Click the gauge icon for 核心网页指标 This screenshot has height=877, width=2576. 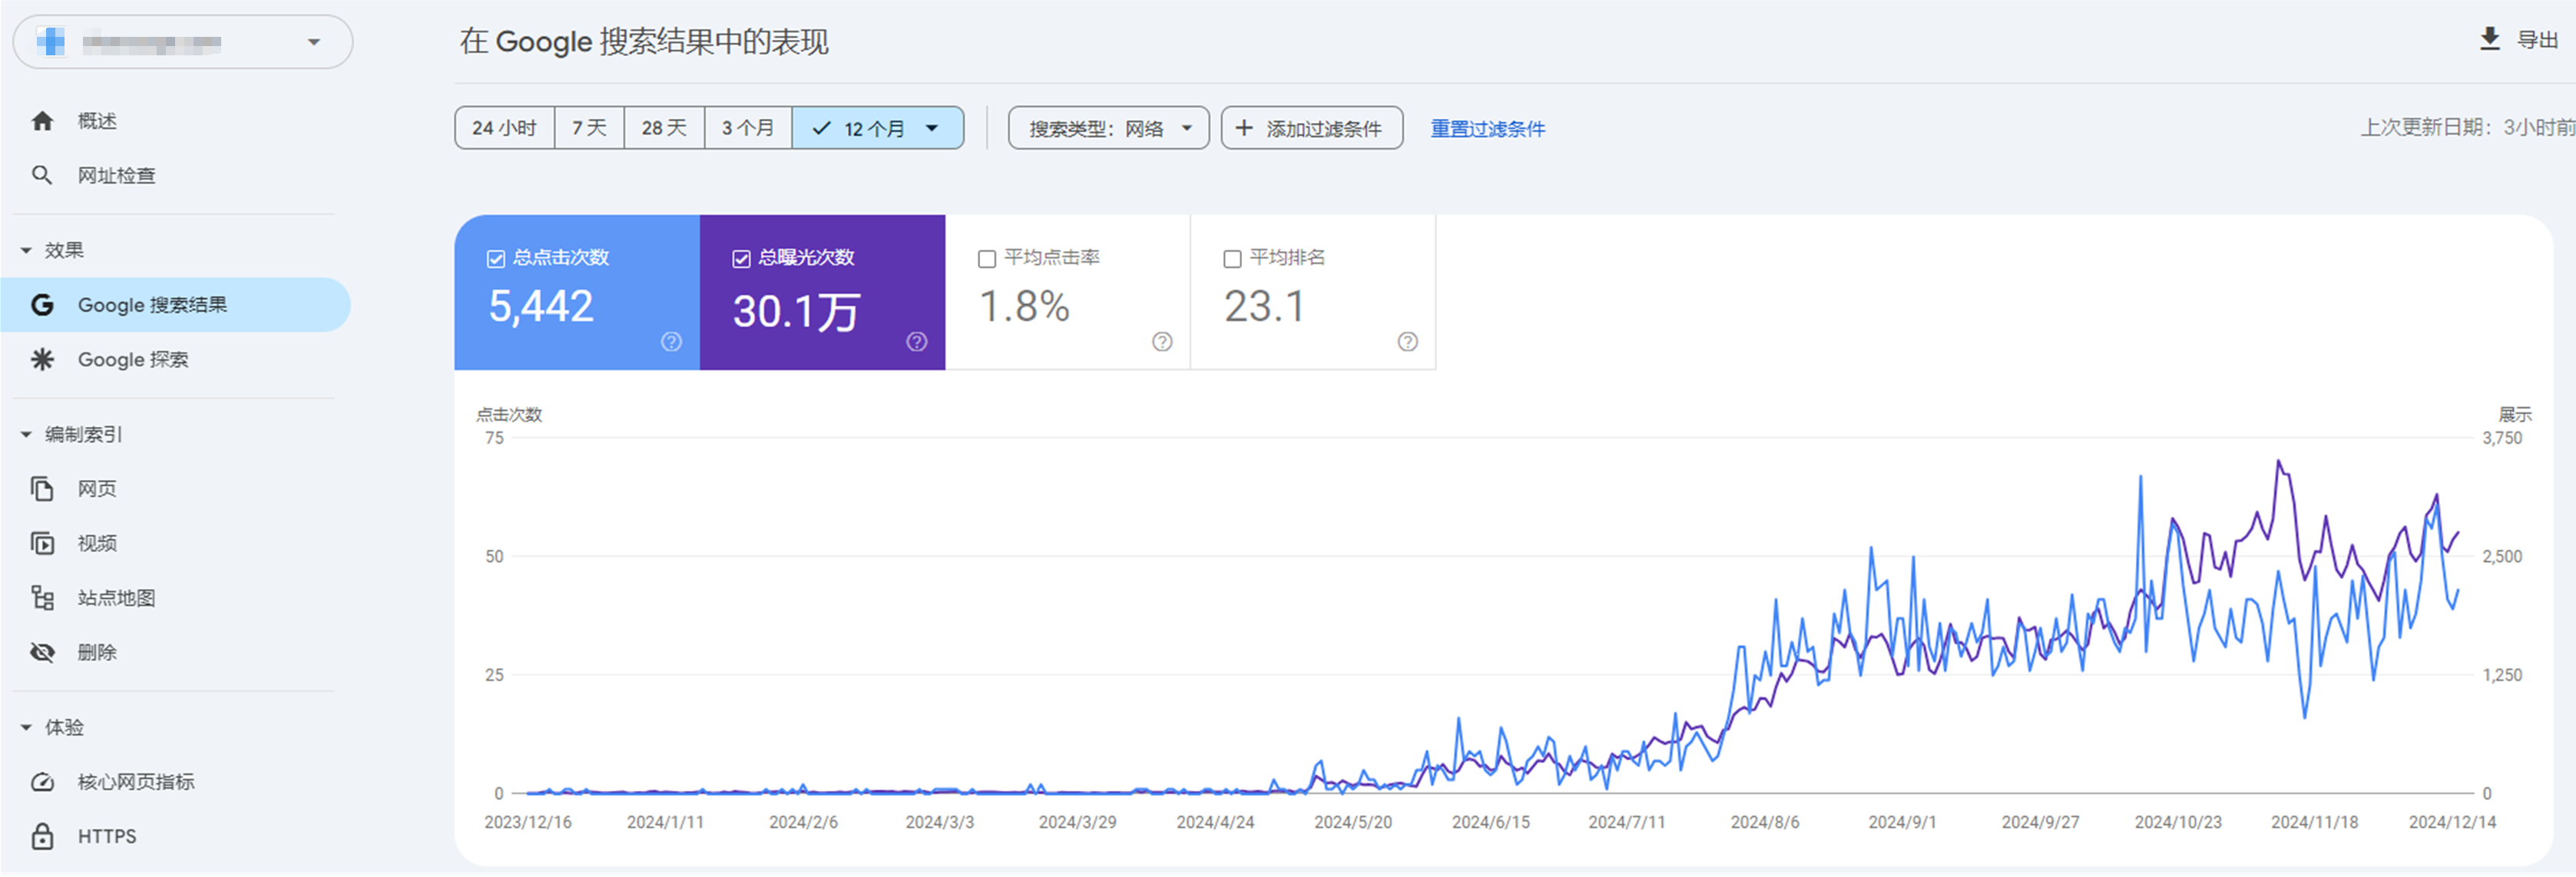[x=42, y=782]
